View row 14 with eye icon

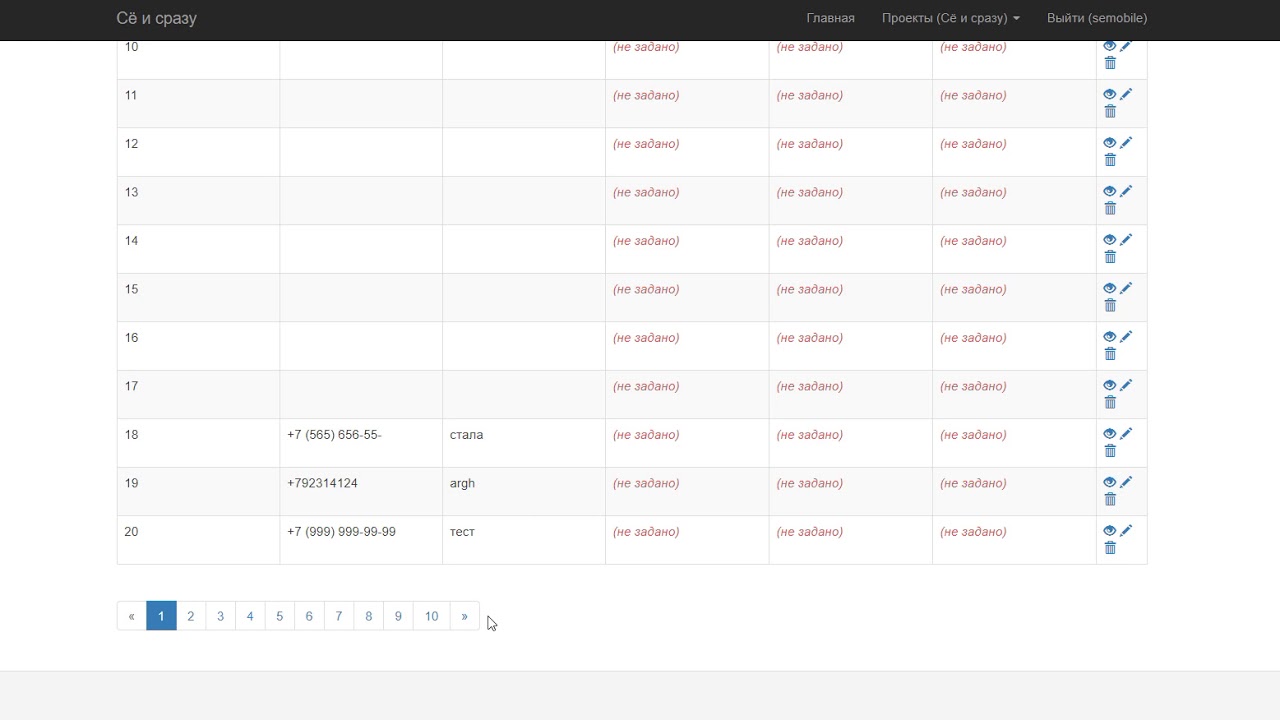click(1109, 240)
